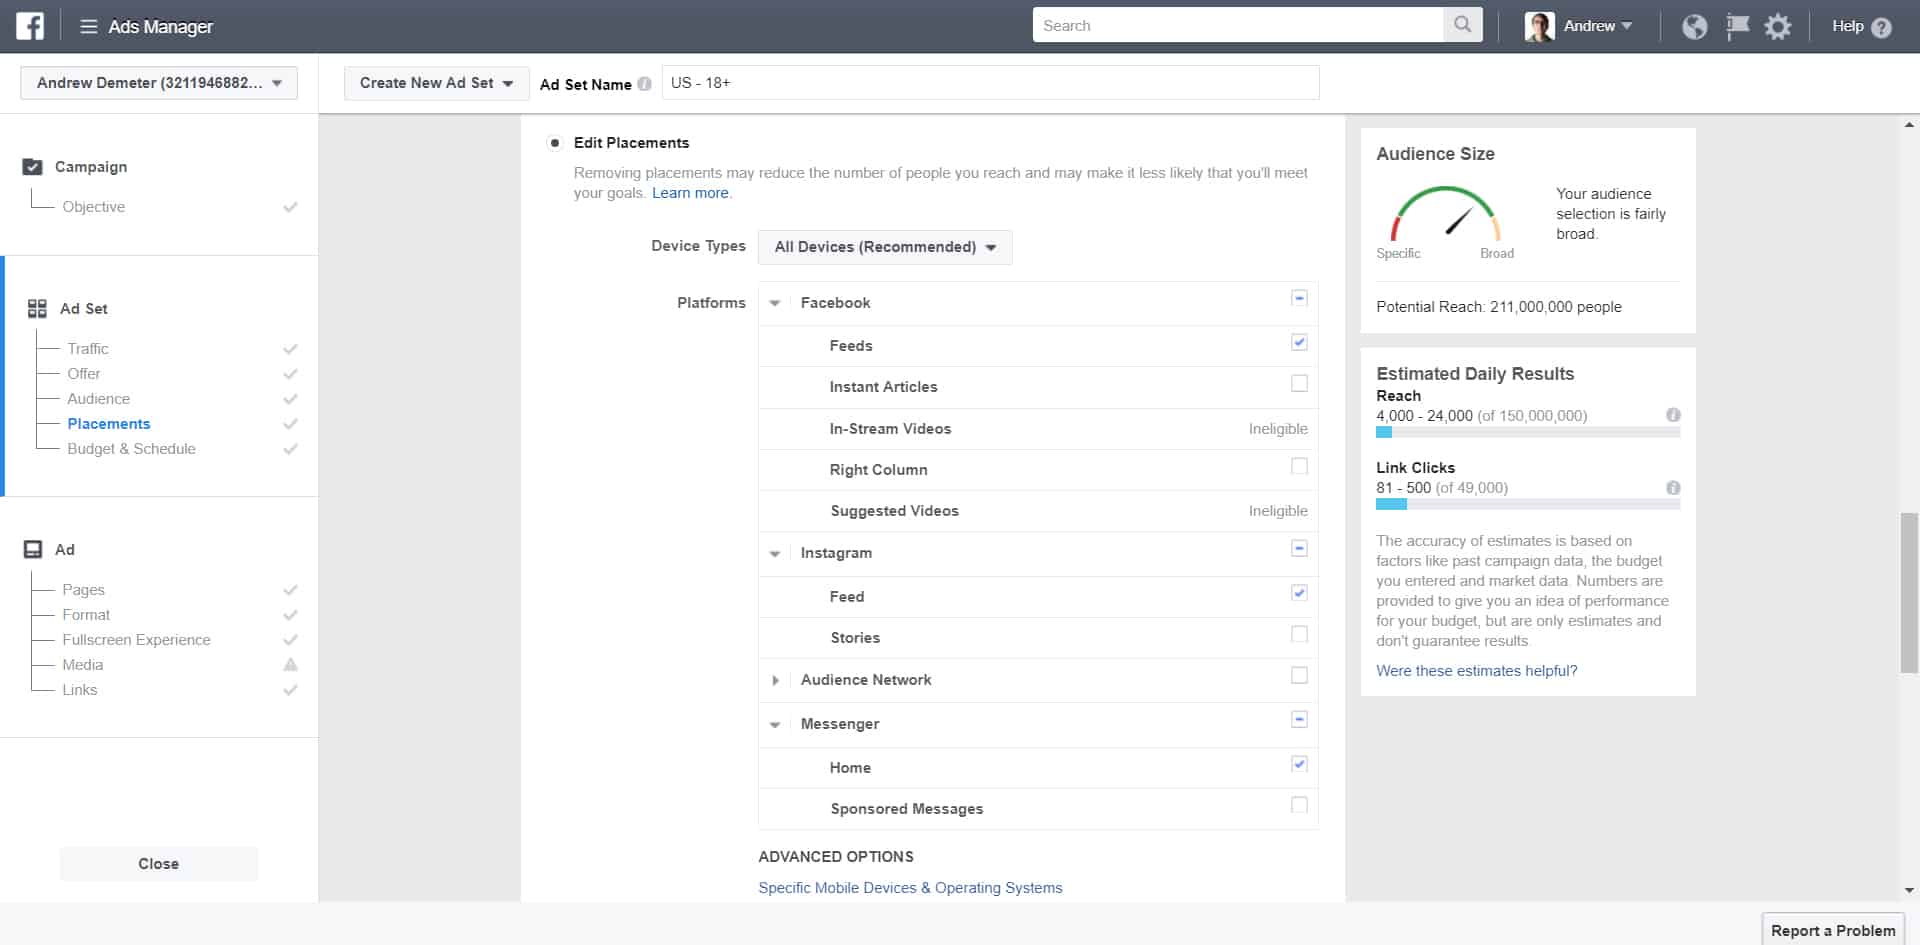
Task: Open the settings gear icon
Action: [1778, 27]
